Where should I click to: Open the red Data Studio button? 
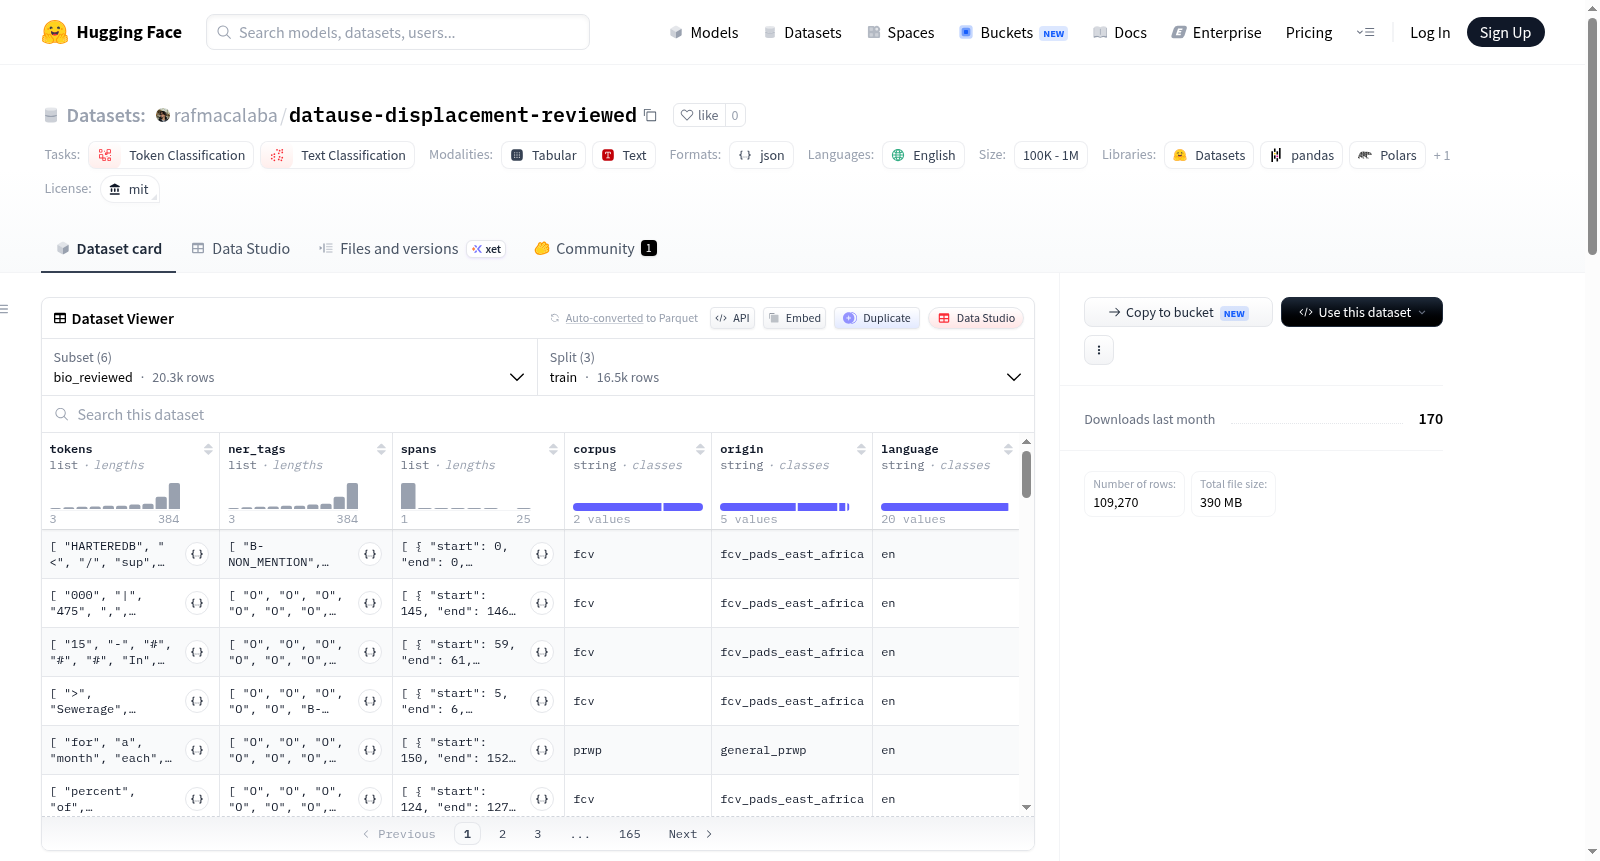coord(976,318)
